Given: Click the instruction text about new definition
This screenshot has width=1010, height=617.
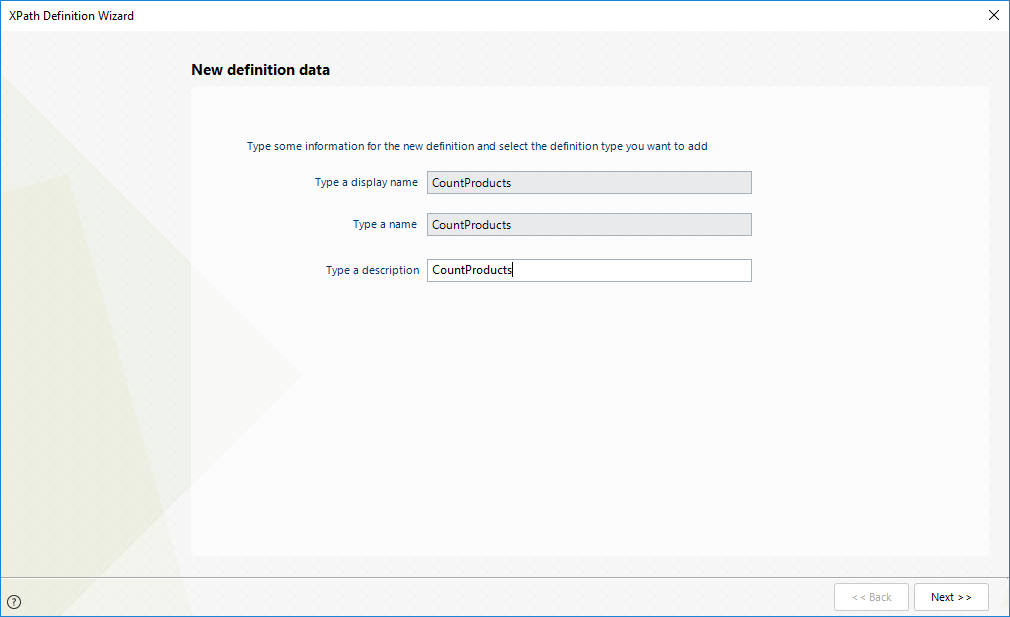Looking at the screenshot, I should pyautogui.click(x=477, y=146).
